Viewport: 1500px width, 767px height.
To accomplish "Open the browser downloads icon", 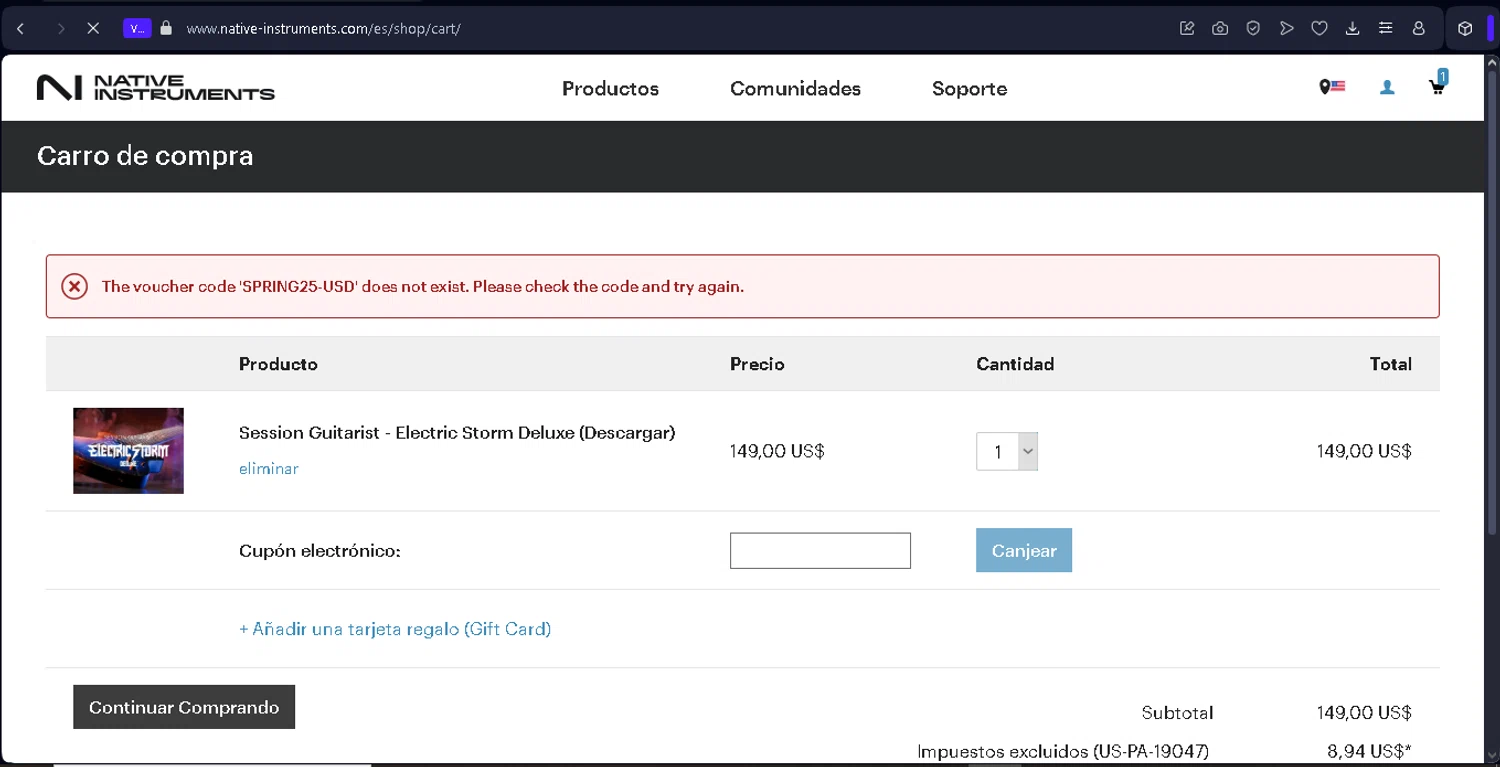I will point(1352,28).
